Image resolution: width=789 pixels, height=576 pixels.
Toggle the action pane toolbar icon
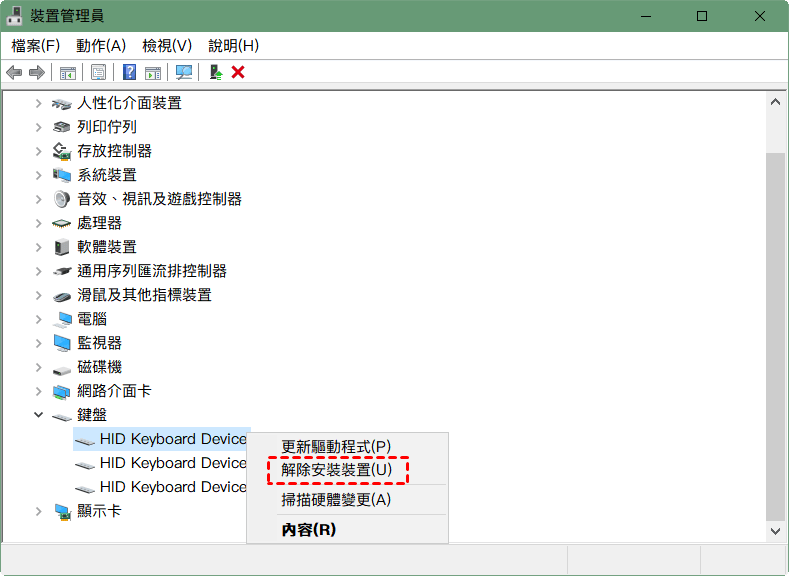(x=153, y=72)
